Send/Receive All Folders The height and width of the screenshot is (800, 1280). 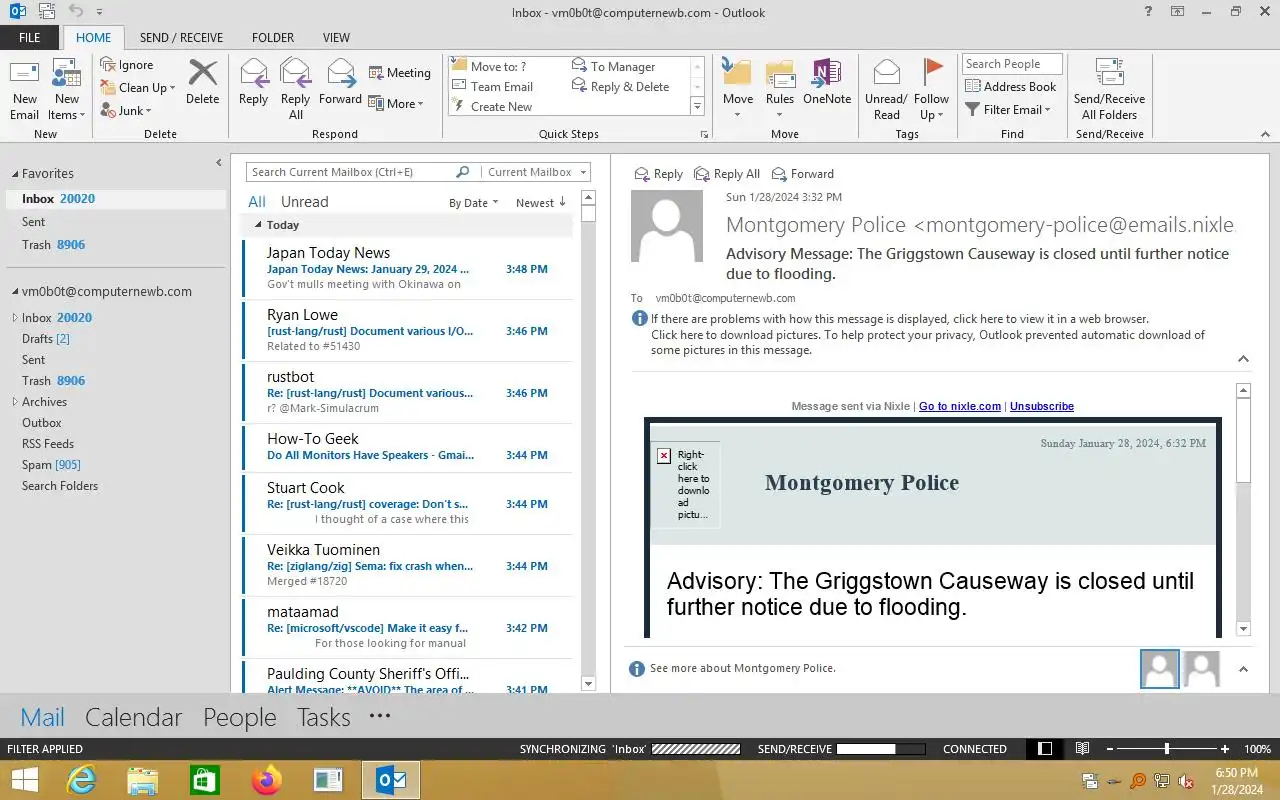click(1109, 89)
